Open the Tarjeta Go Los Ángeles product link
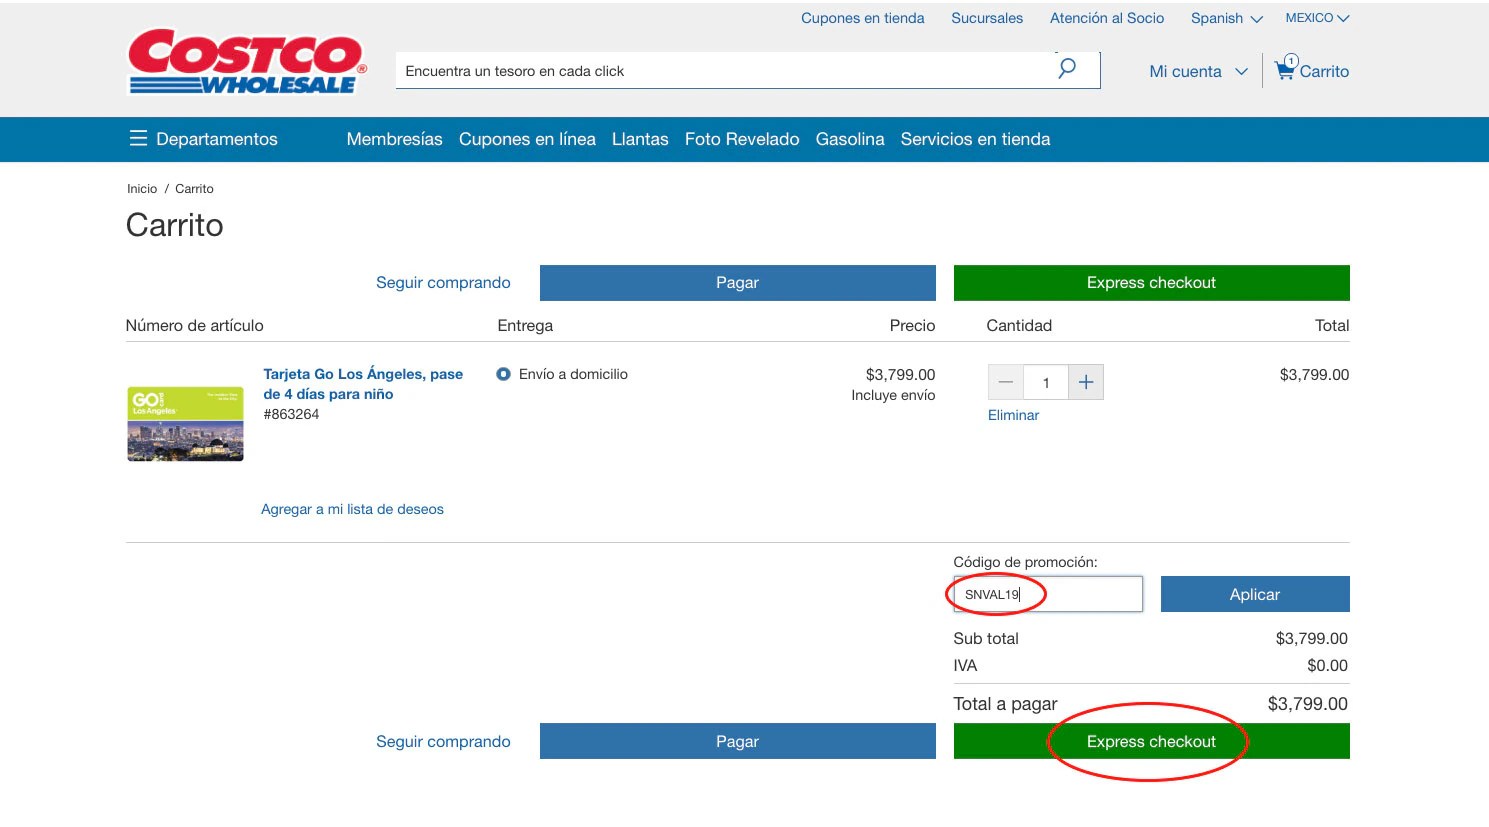1489x827 pixels. point(363,384)
